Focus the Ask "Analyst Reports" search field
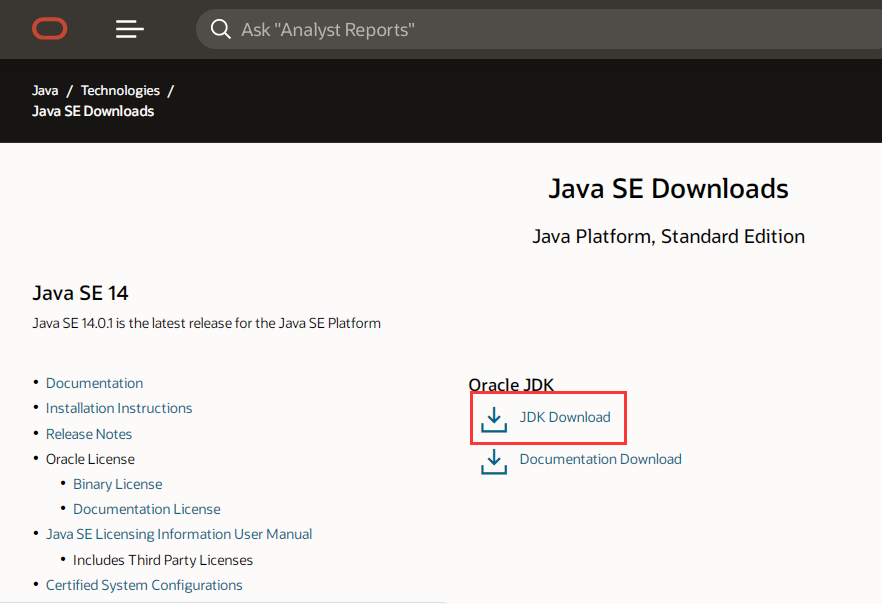The width and height of the screenshot is (882, 604). tap(539, 29)
